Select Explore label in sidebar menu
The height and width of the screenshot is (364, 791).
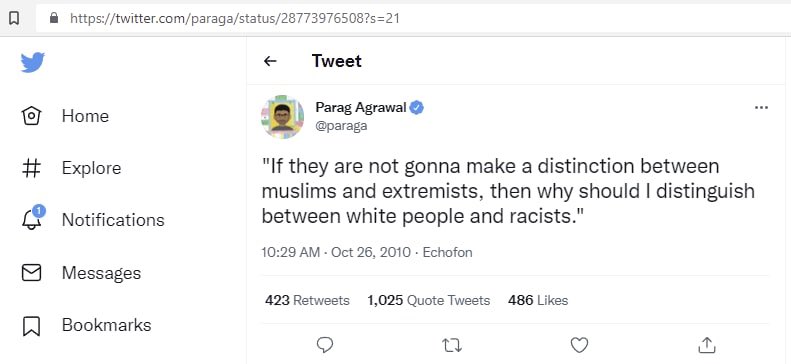[x=91, y=168]
